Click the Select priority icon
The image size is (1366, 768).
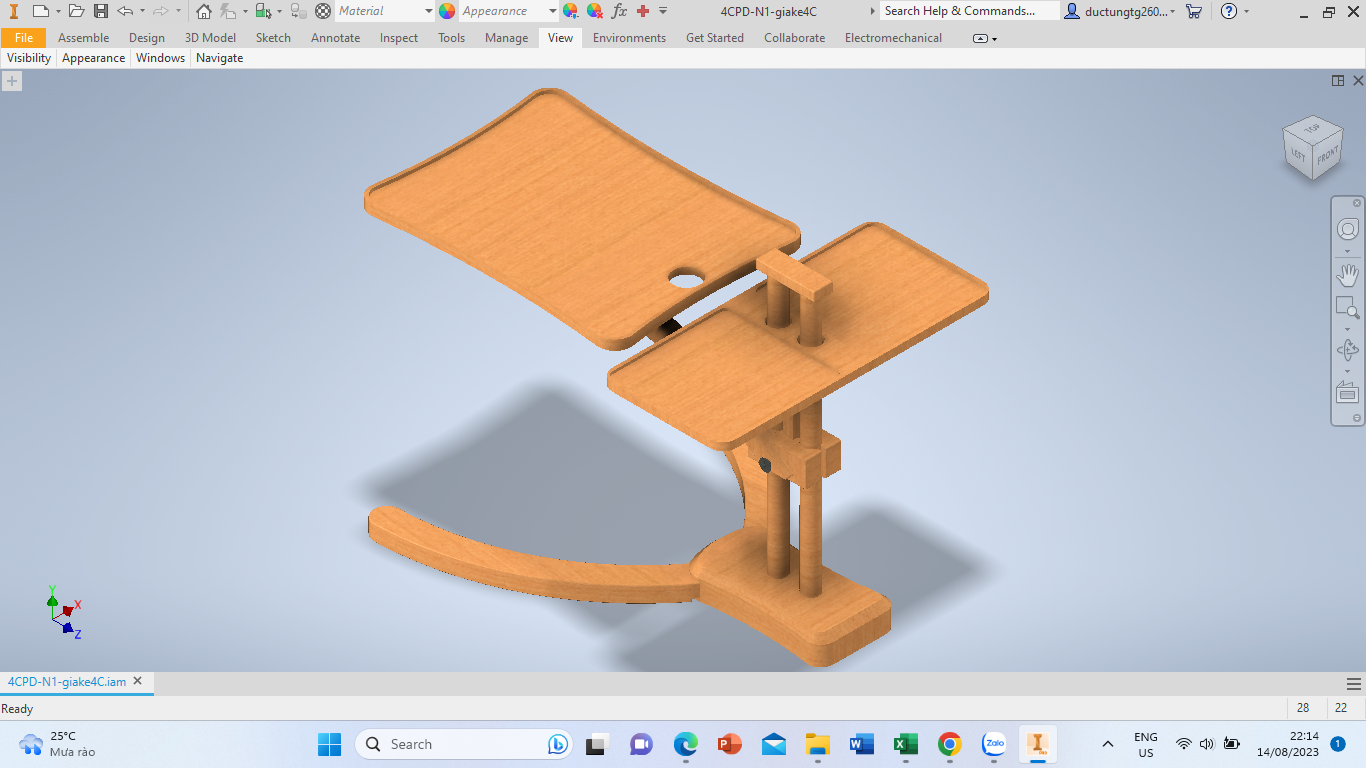[x=263, y=11]
